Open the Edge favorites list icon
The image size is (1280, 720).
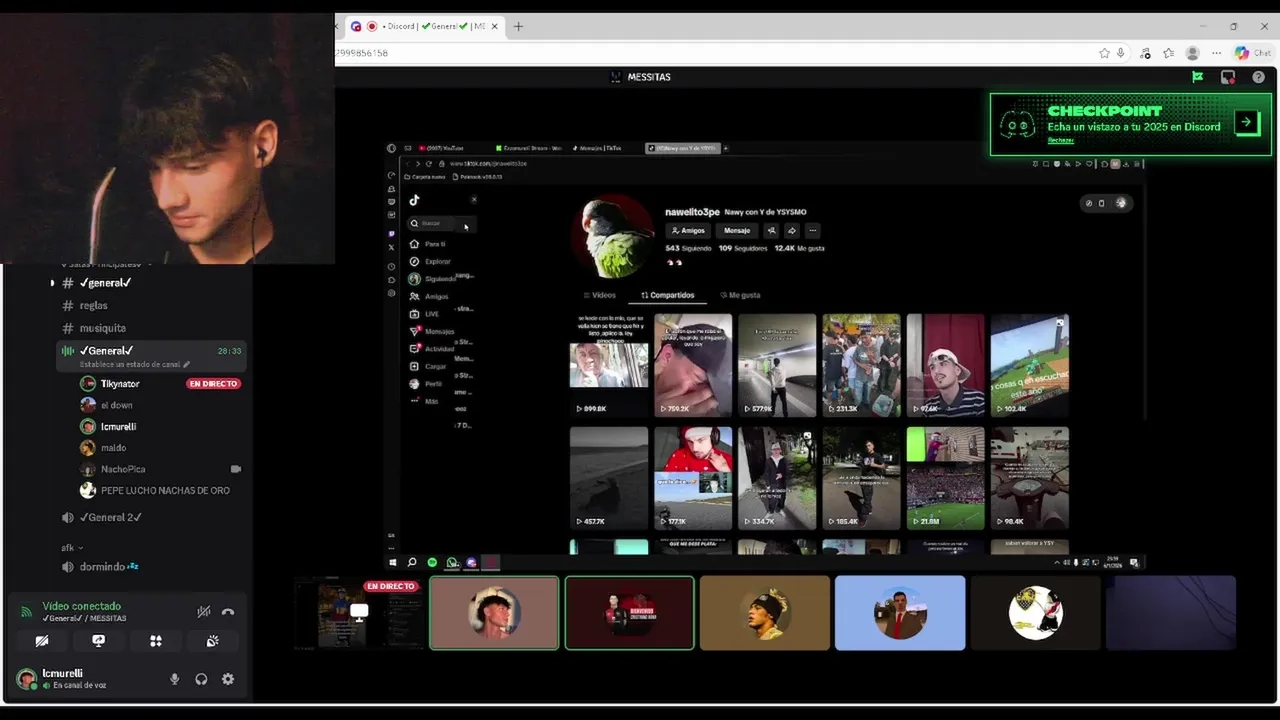(x=1168, y=53)
